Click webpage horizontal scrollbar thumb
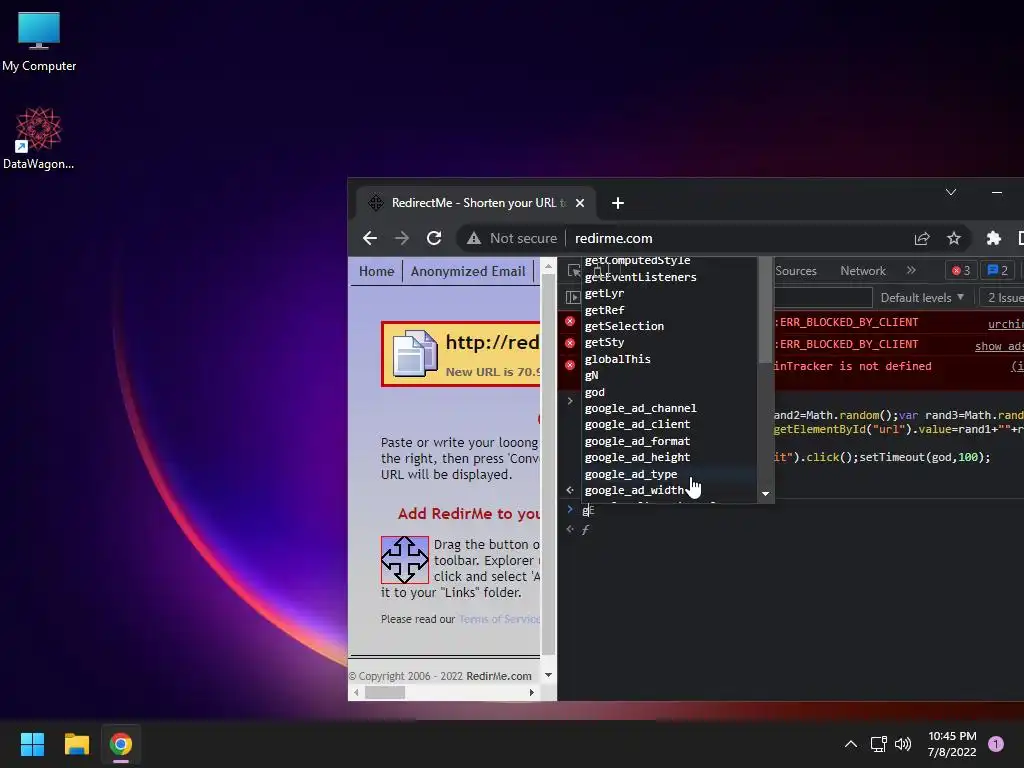 point(385,692)
